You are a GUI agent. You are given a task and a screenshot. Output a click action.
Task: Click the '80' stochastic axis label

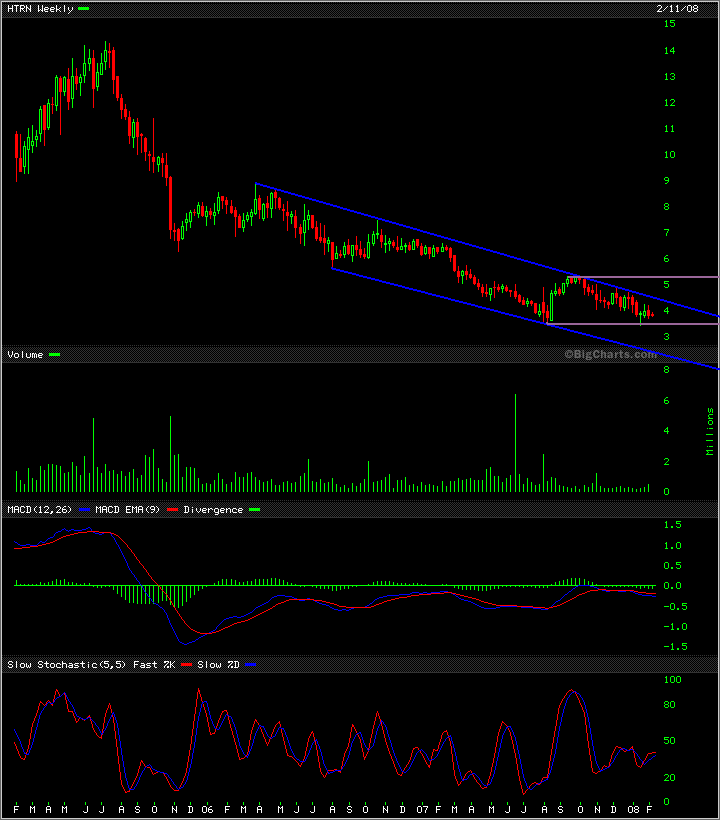[670, 704]
